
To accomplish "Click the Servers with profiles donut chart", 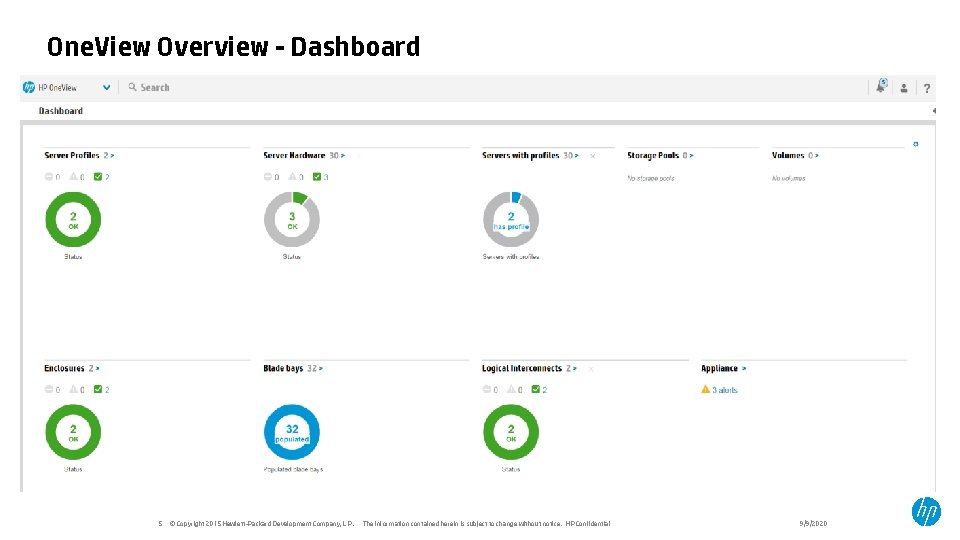I will point(511,219).
